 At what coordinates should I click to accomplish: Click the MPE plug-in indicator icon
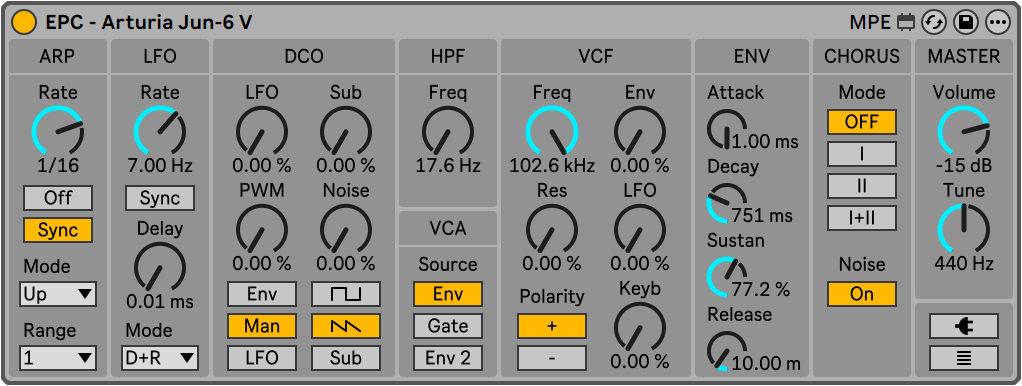point(905,23)
